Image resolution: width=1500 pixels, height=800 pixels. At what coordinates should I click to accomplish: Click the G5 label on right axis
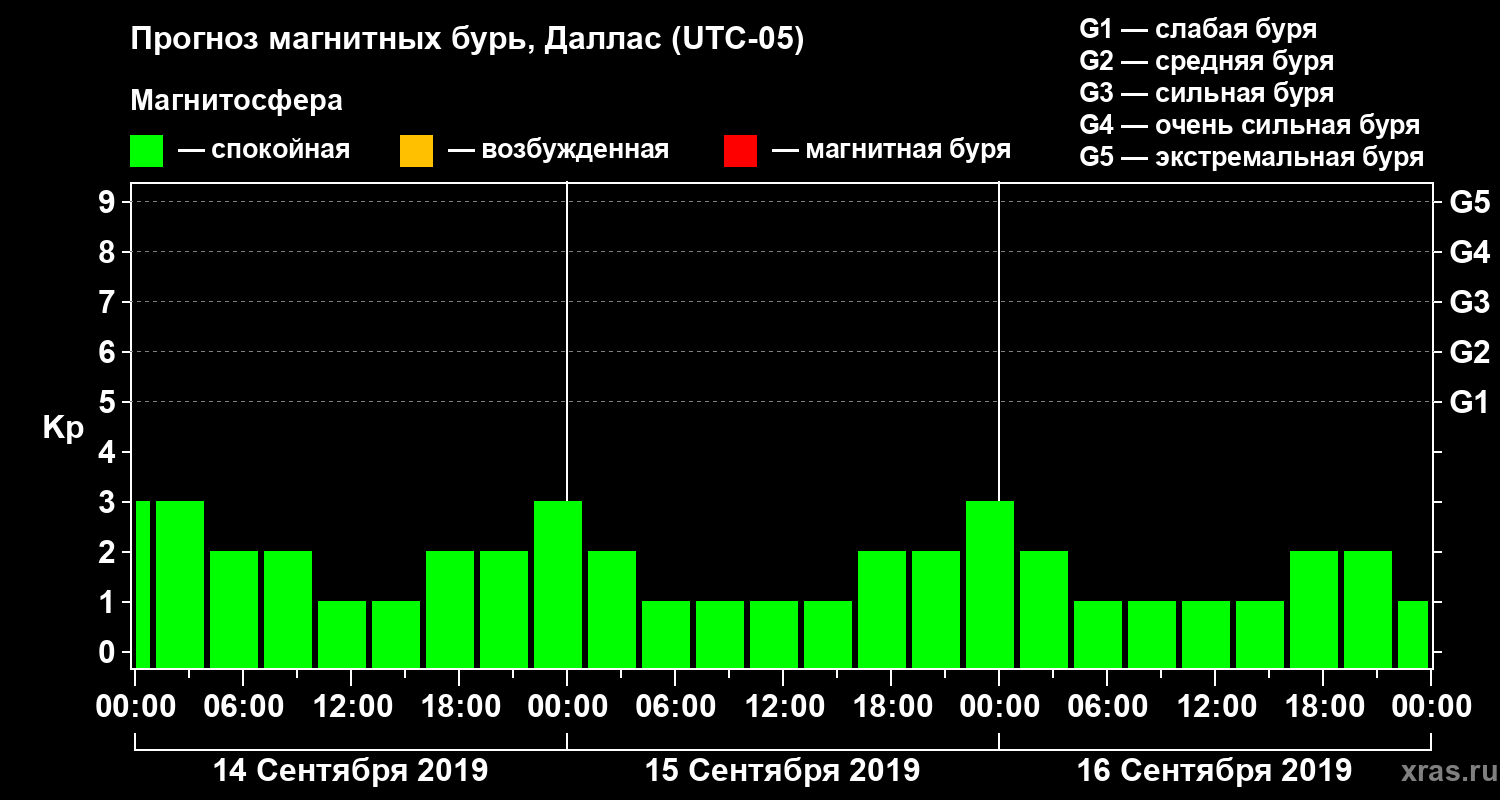point(1470,202)
